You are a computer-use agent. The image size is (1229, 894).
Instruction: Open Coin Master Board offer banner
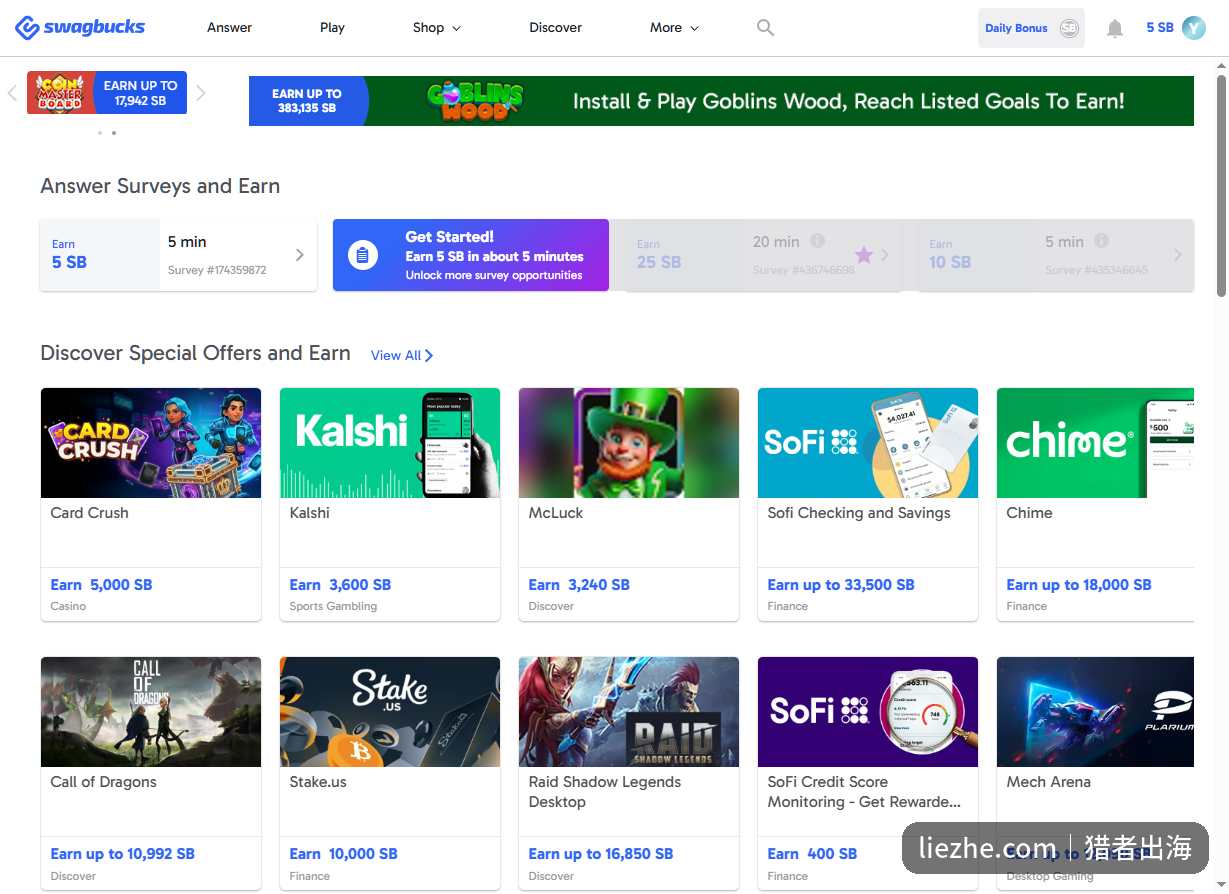[107, 93]
